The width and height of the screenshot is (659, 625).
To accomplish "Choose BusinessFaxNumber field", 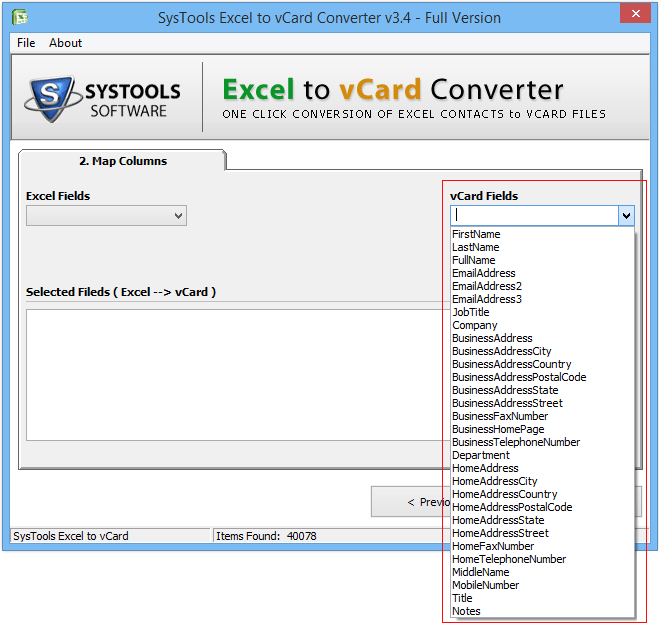I will [x=542, y=417].
